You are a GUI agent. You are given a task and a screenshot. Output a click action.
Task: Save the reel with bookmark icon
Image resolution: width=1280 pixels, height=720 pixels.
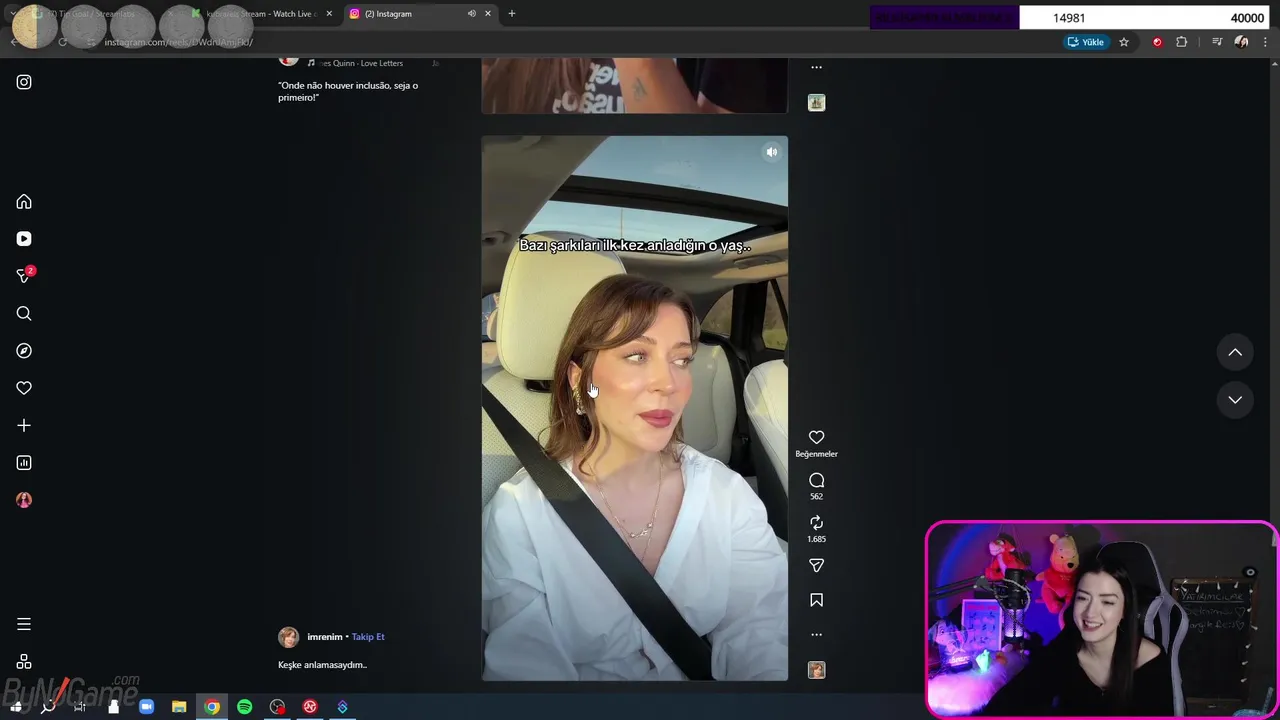click(816, 600)
